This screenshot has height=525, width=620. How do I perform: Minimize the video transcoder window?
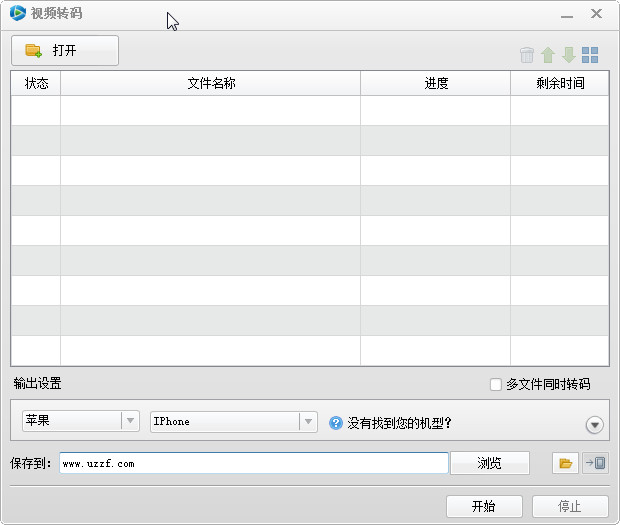coord(567,15)
